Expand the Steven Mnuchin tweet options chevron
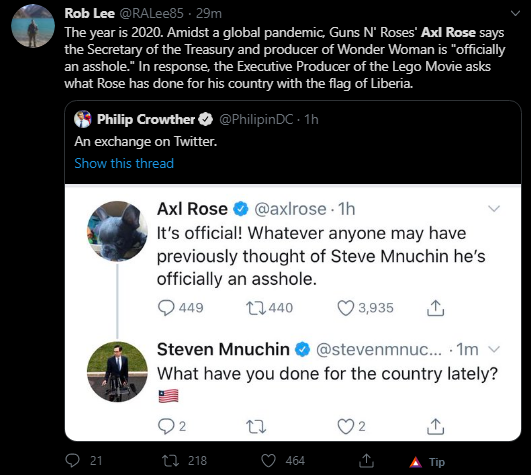This screenshot has width=531, height=475. pos(495,349)
